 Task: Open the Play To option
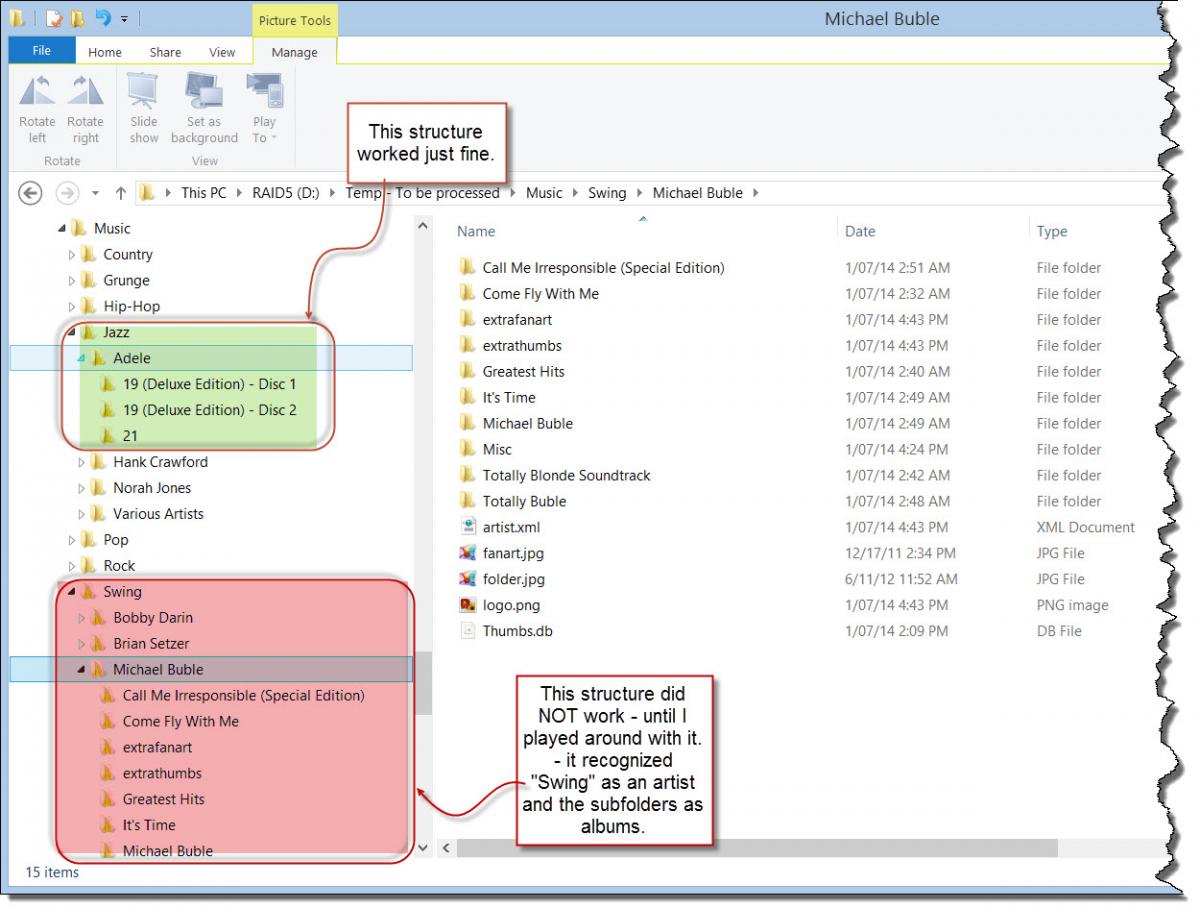265,92
